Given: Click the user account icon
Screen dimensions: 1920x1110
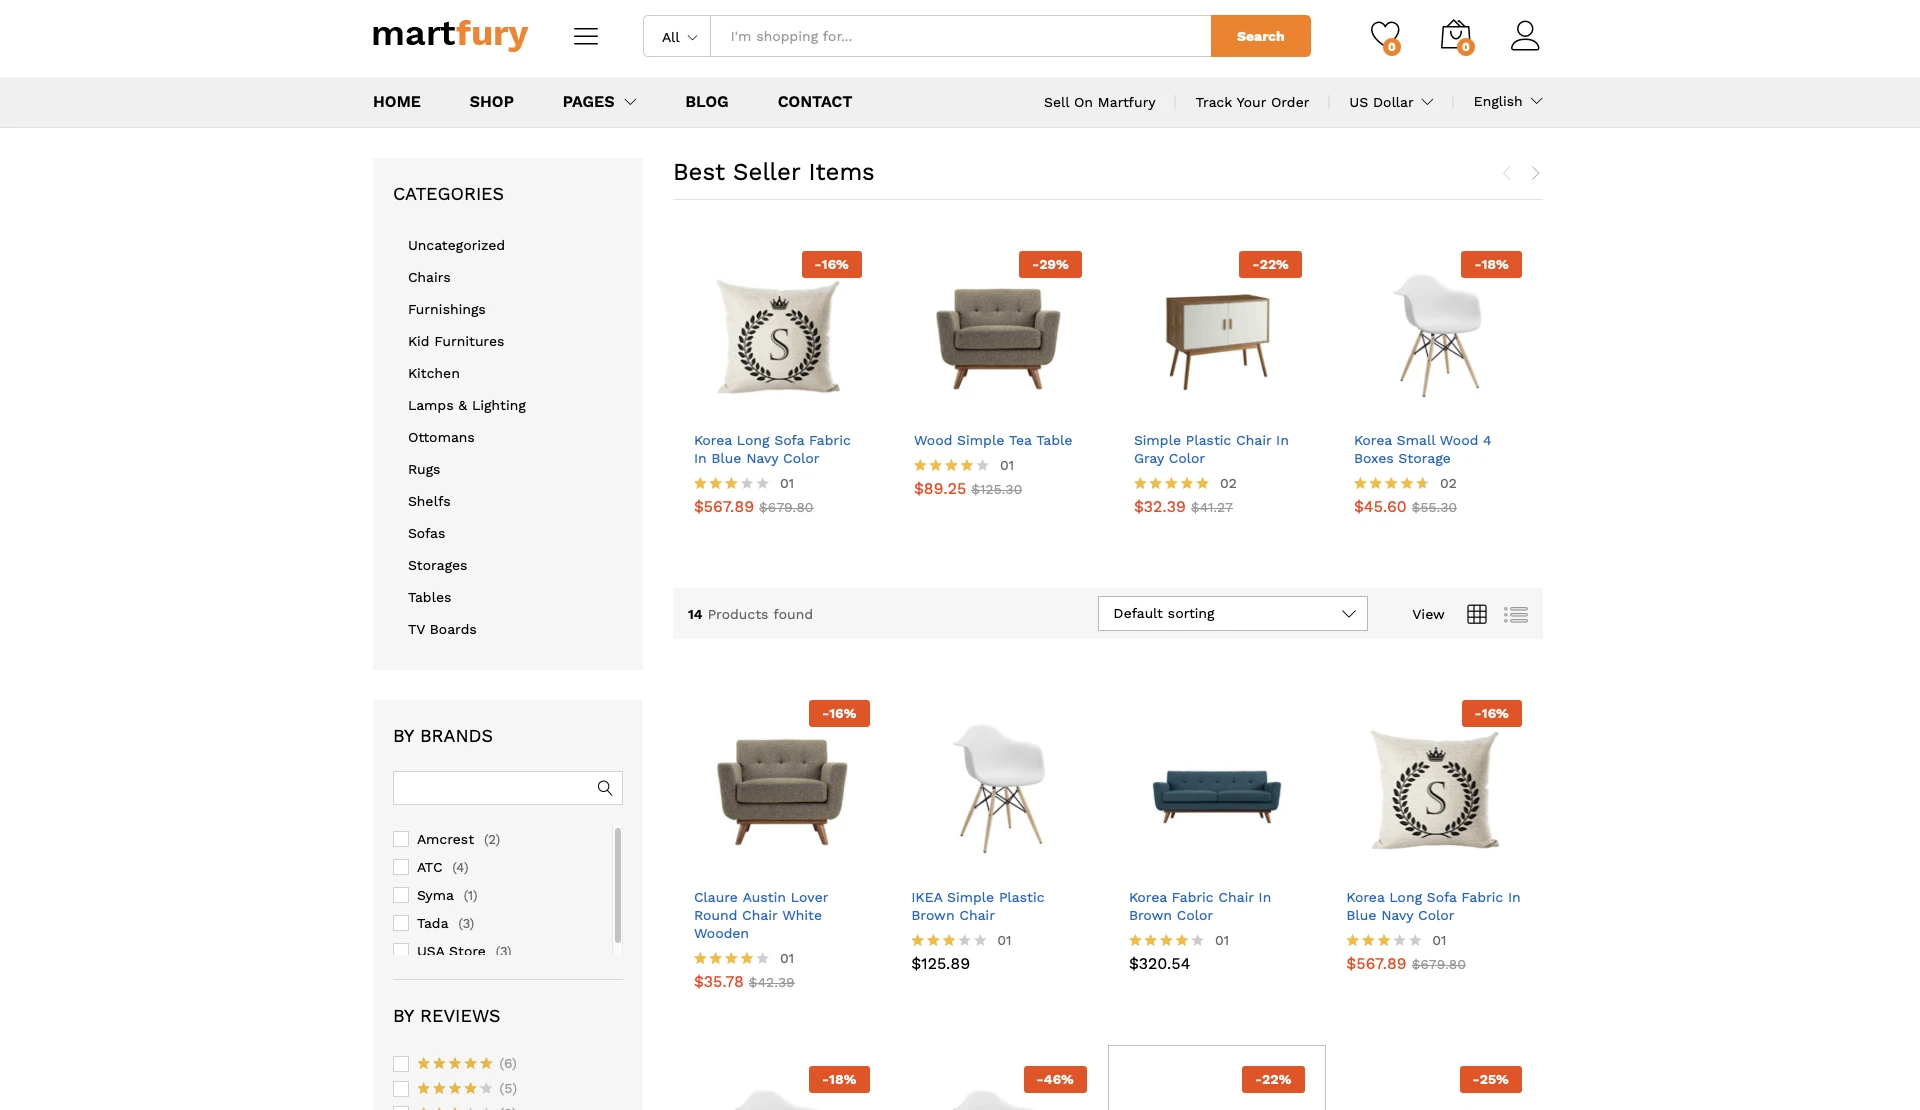Looking at the screenshot, I should (1524, 36).
